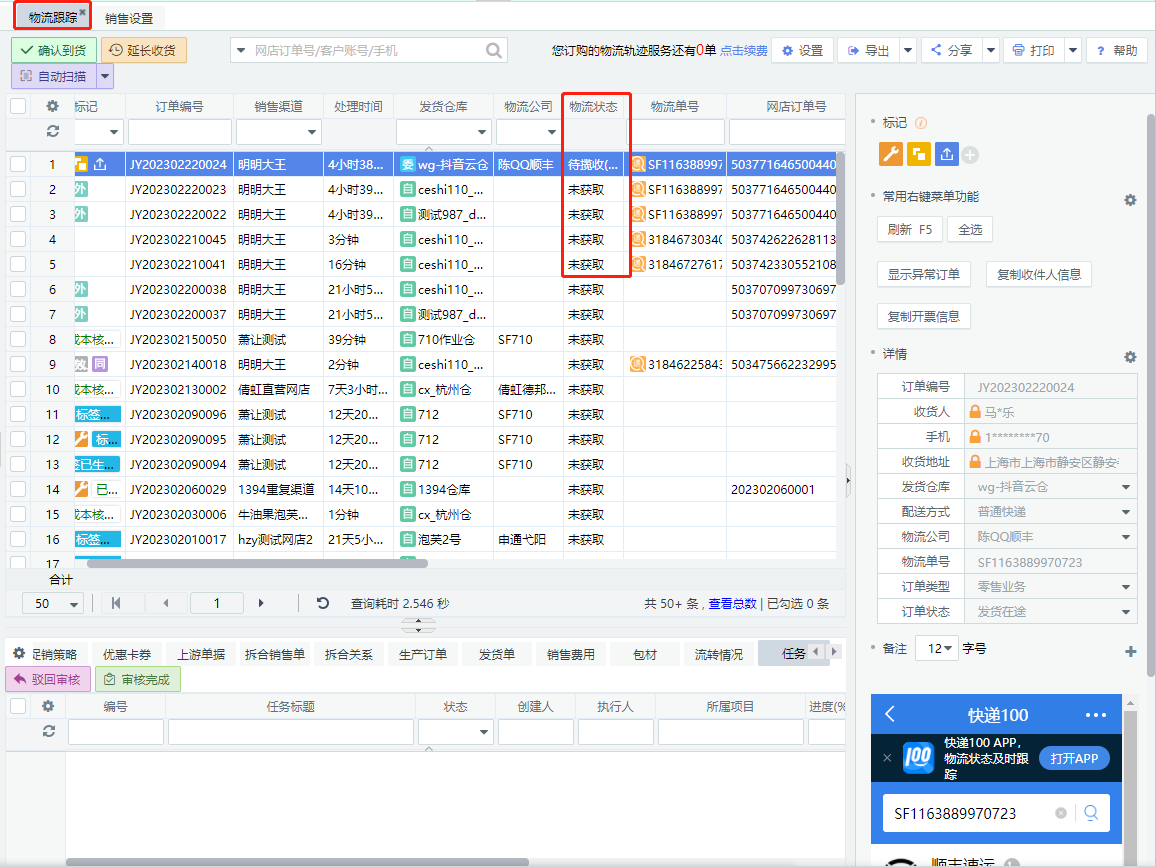
Task: Tick the checkbox for row 6 order JY202302200038
Action: 18,290
